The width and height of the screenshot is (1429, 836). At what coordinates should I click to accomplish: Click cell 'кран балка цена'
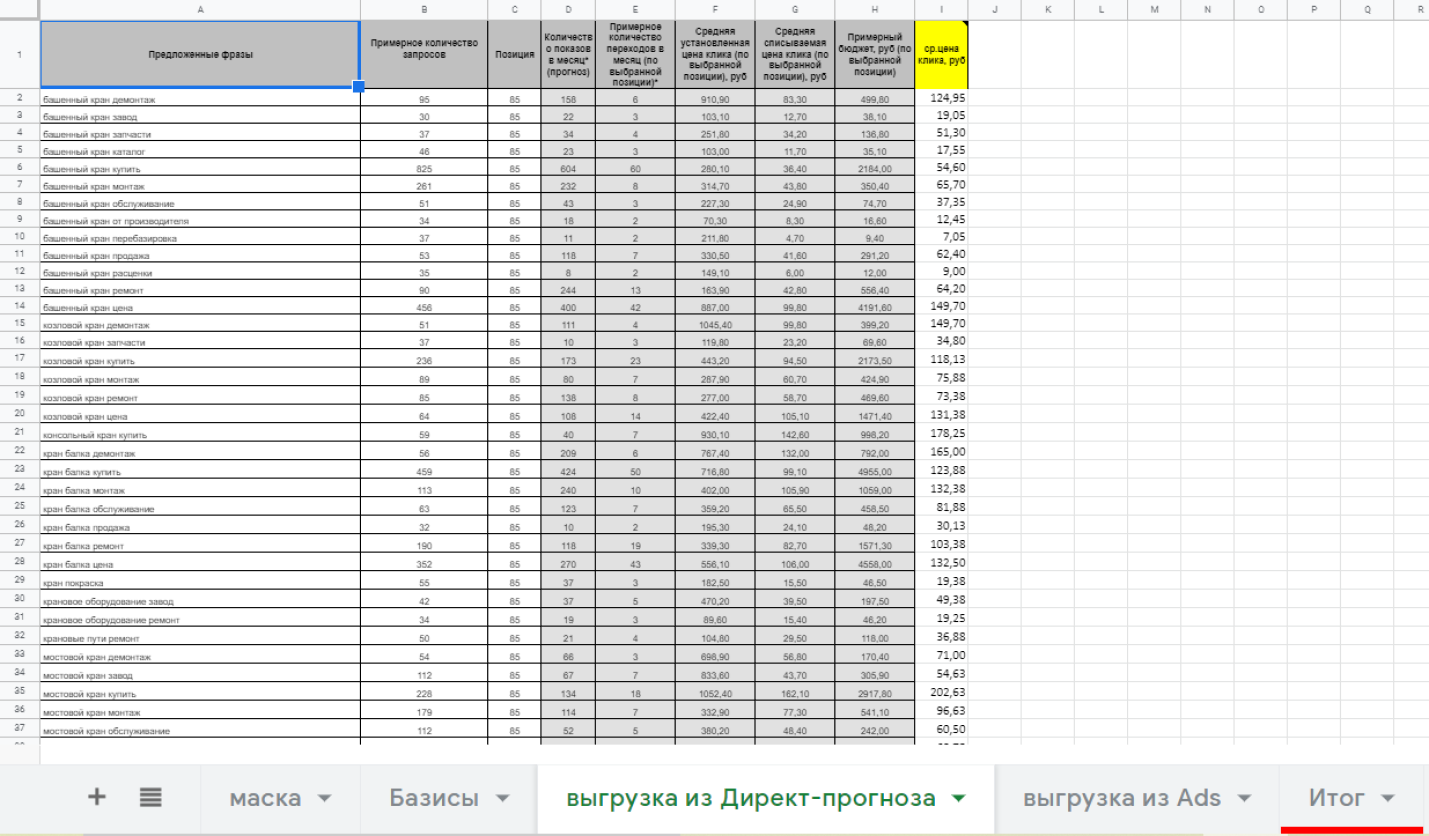(x=200, y=564)
